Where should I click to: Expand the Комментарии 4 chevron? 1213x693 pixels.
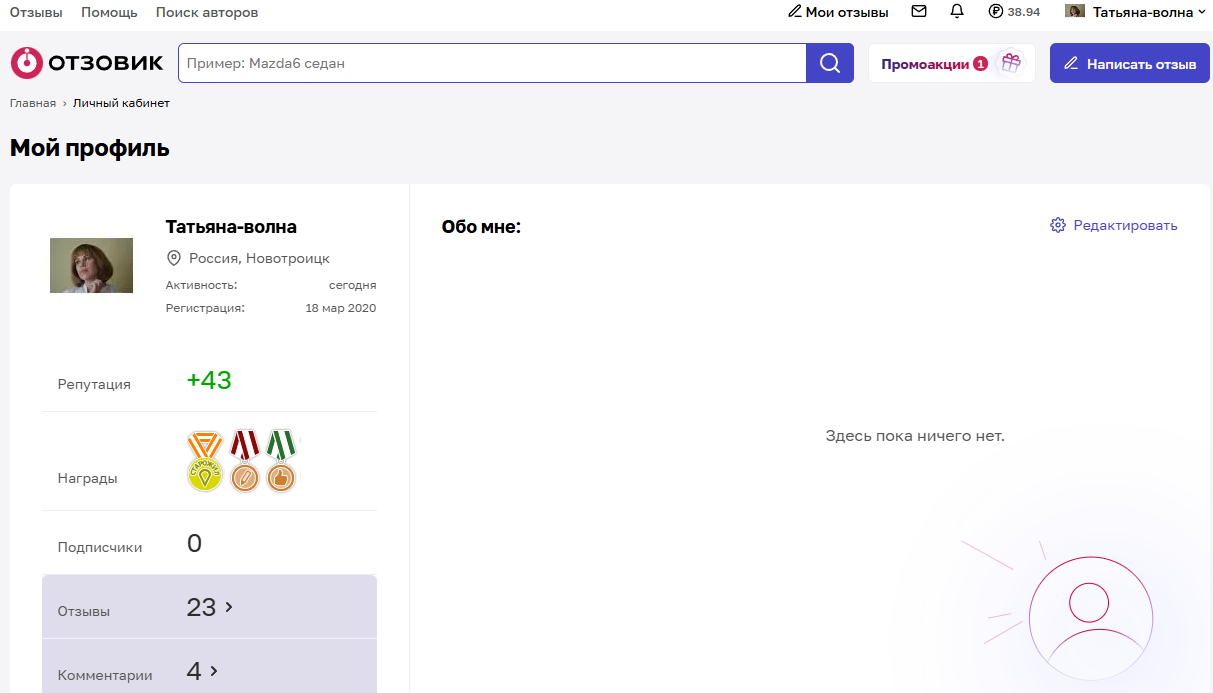coord(214,671)
